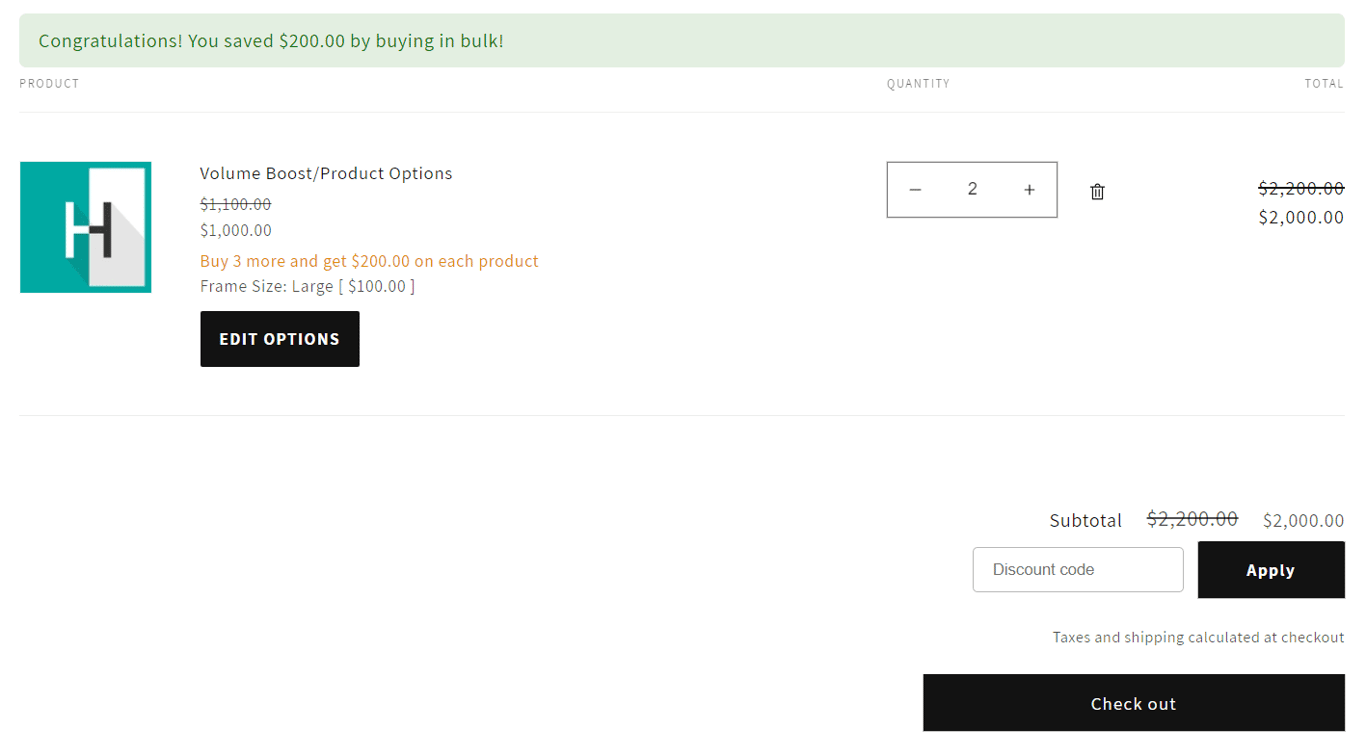Click the green bulk savings congratulations banner
This screenshot has height=756, width=1366.
pos(682,41)
